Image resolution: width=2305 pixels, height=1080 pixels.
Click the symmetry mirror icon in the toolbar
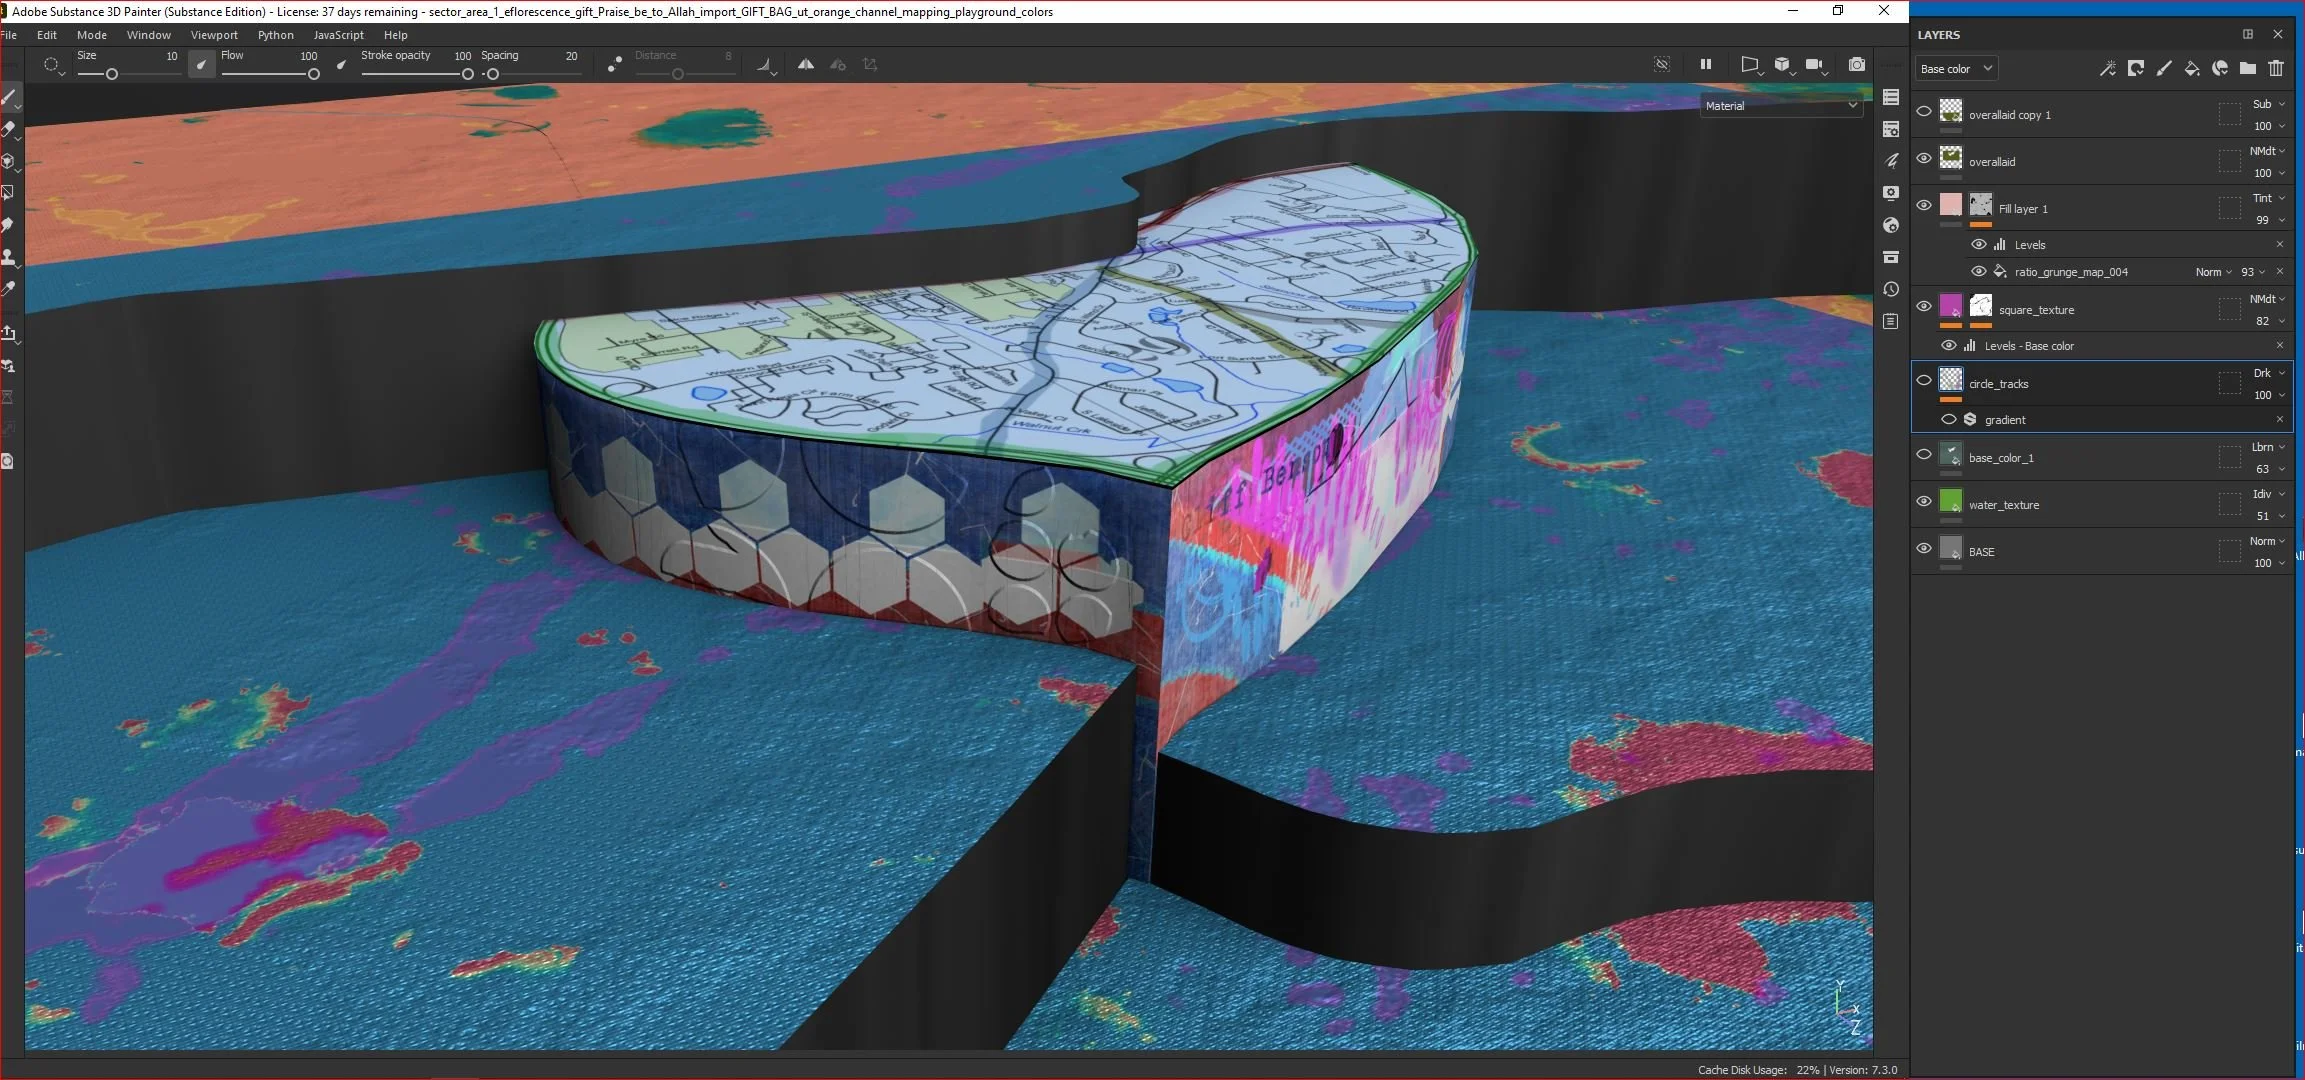coord(805,65)
